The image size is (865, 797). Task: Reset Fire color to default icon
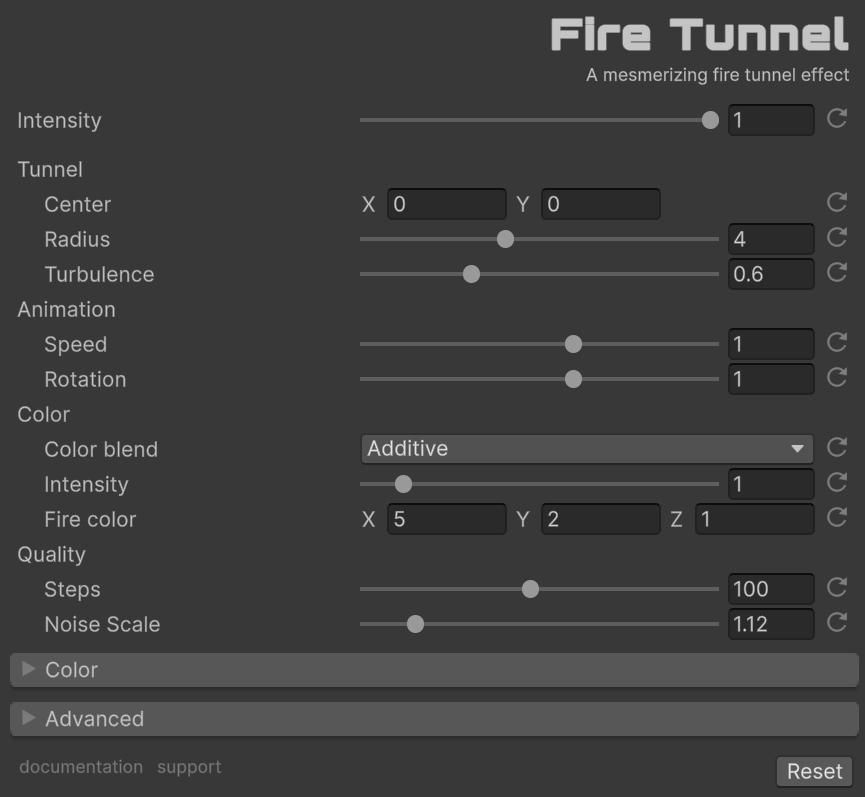coord(837,518)
